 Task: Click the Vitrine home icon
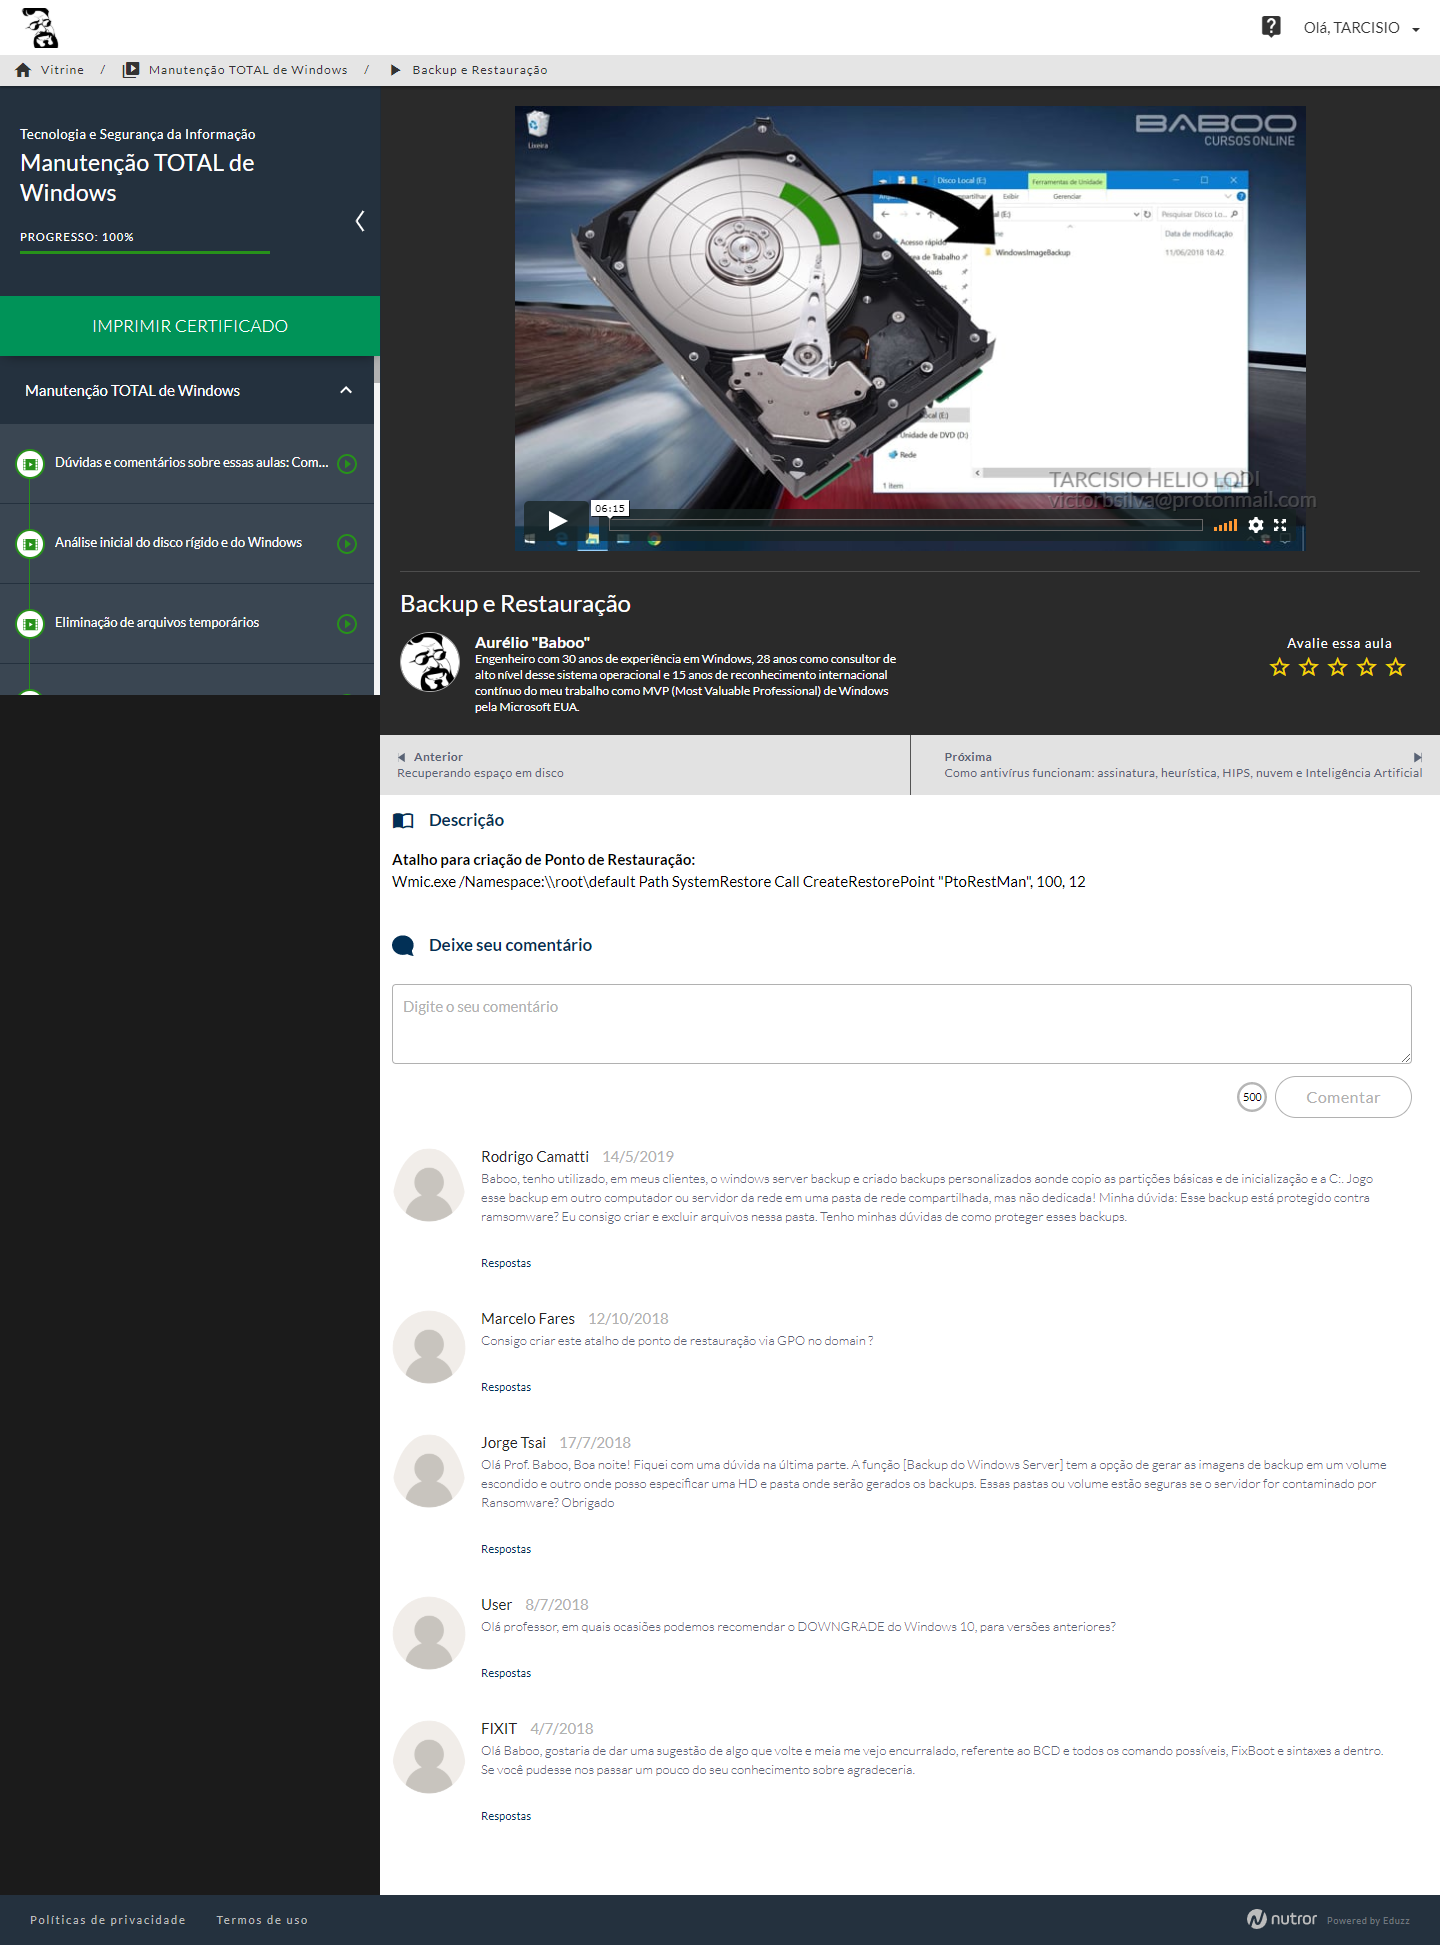pos(23,70)
